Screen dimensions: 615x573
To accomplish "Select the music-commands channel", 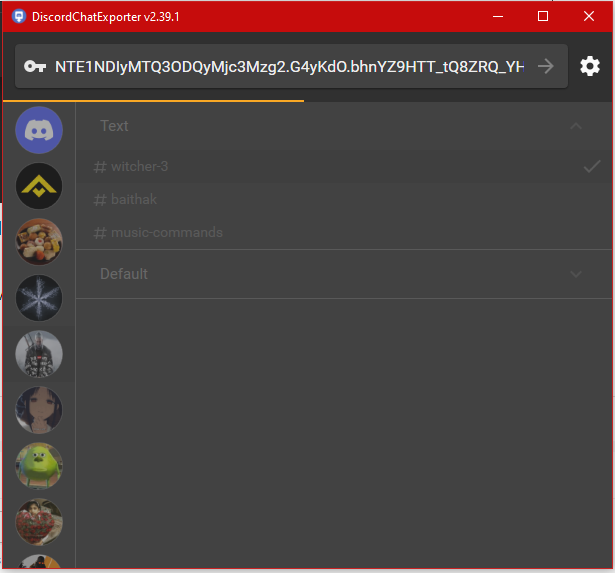I will [344, 232].
